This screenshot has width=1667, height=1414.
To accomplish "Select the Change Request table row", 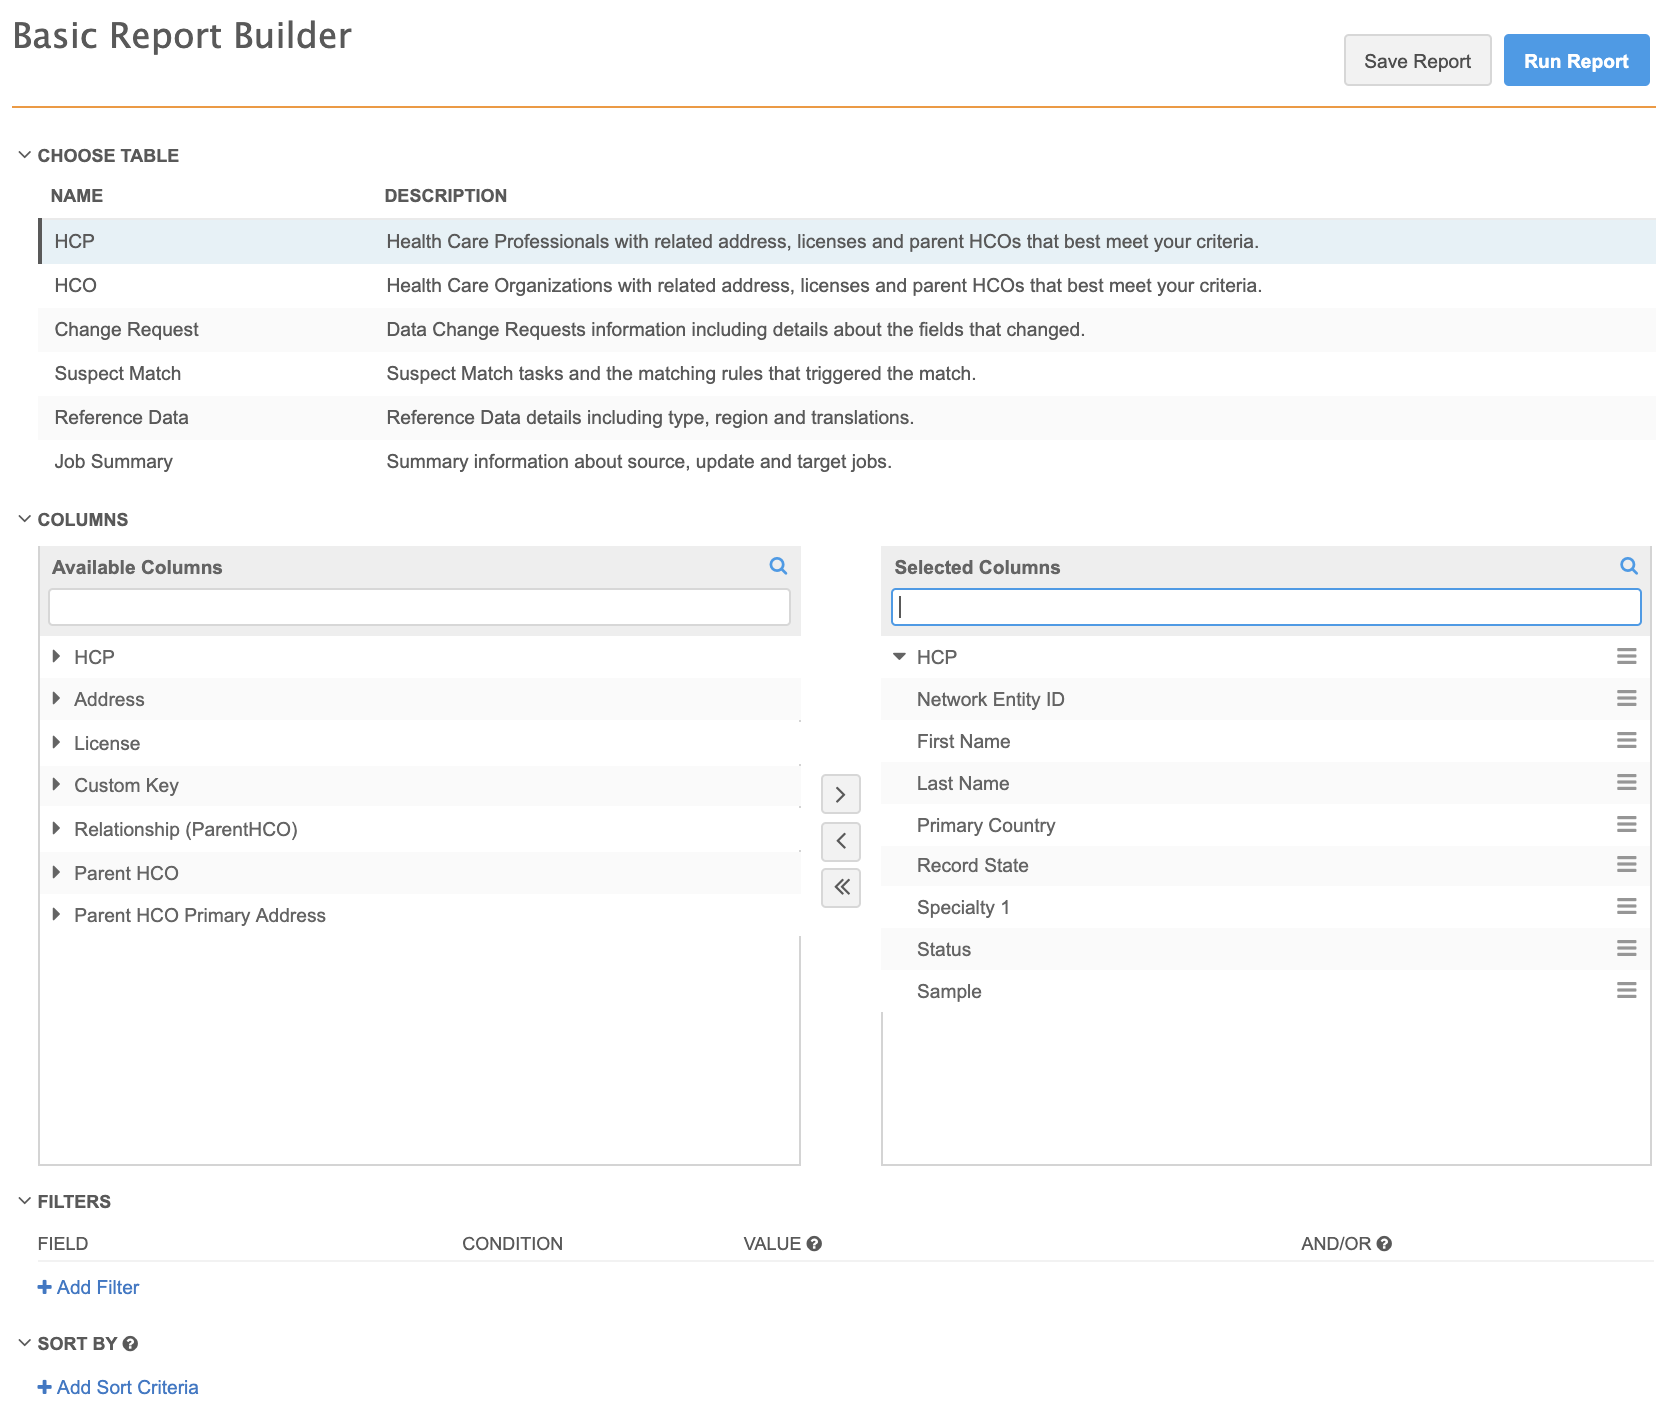I will tap(127, 330).
